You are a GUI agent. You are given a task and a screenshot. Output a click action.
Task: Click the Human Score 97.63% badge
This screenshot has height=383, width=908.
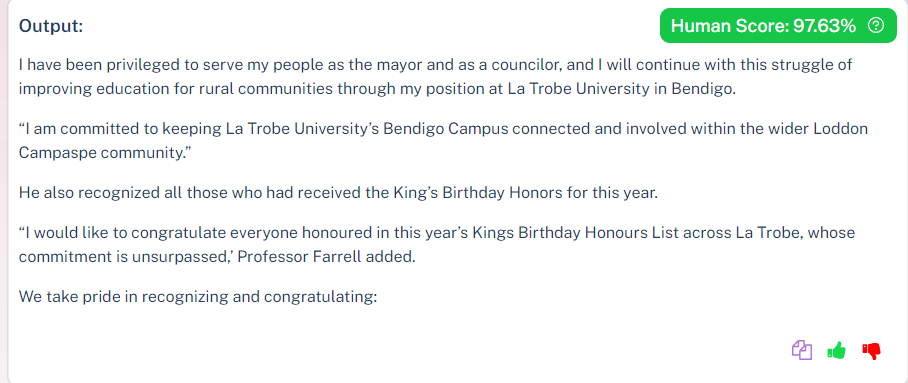(778, 25)
